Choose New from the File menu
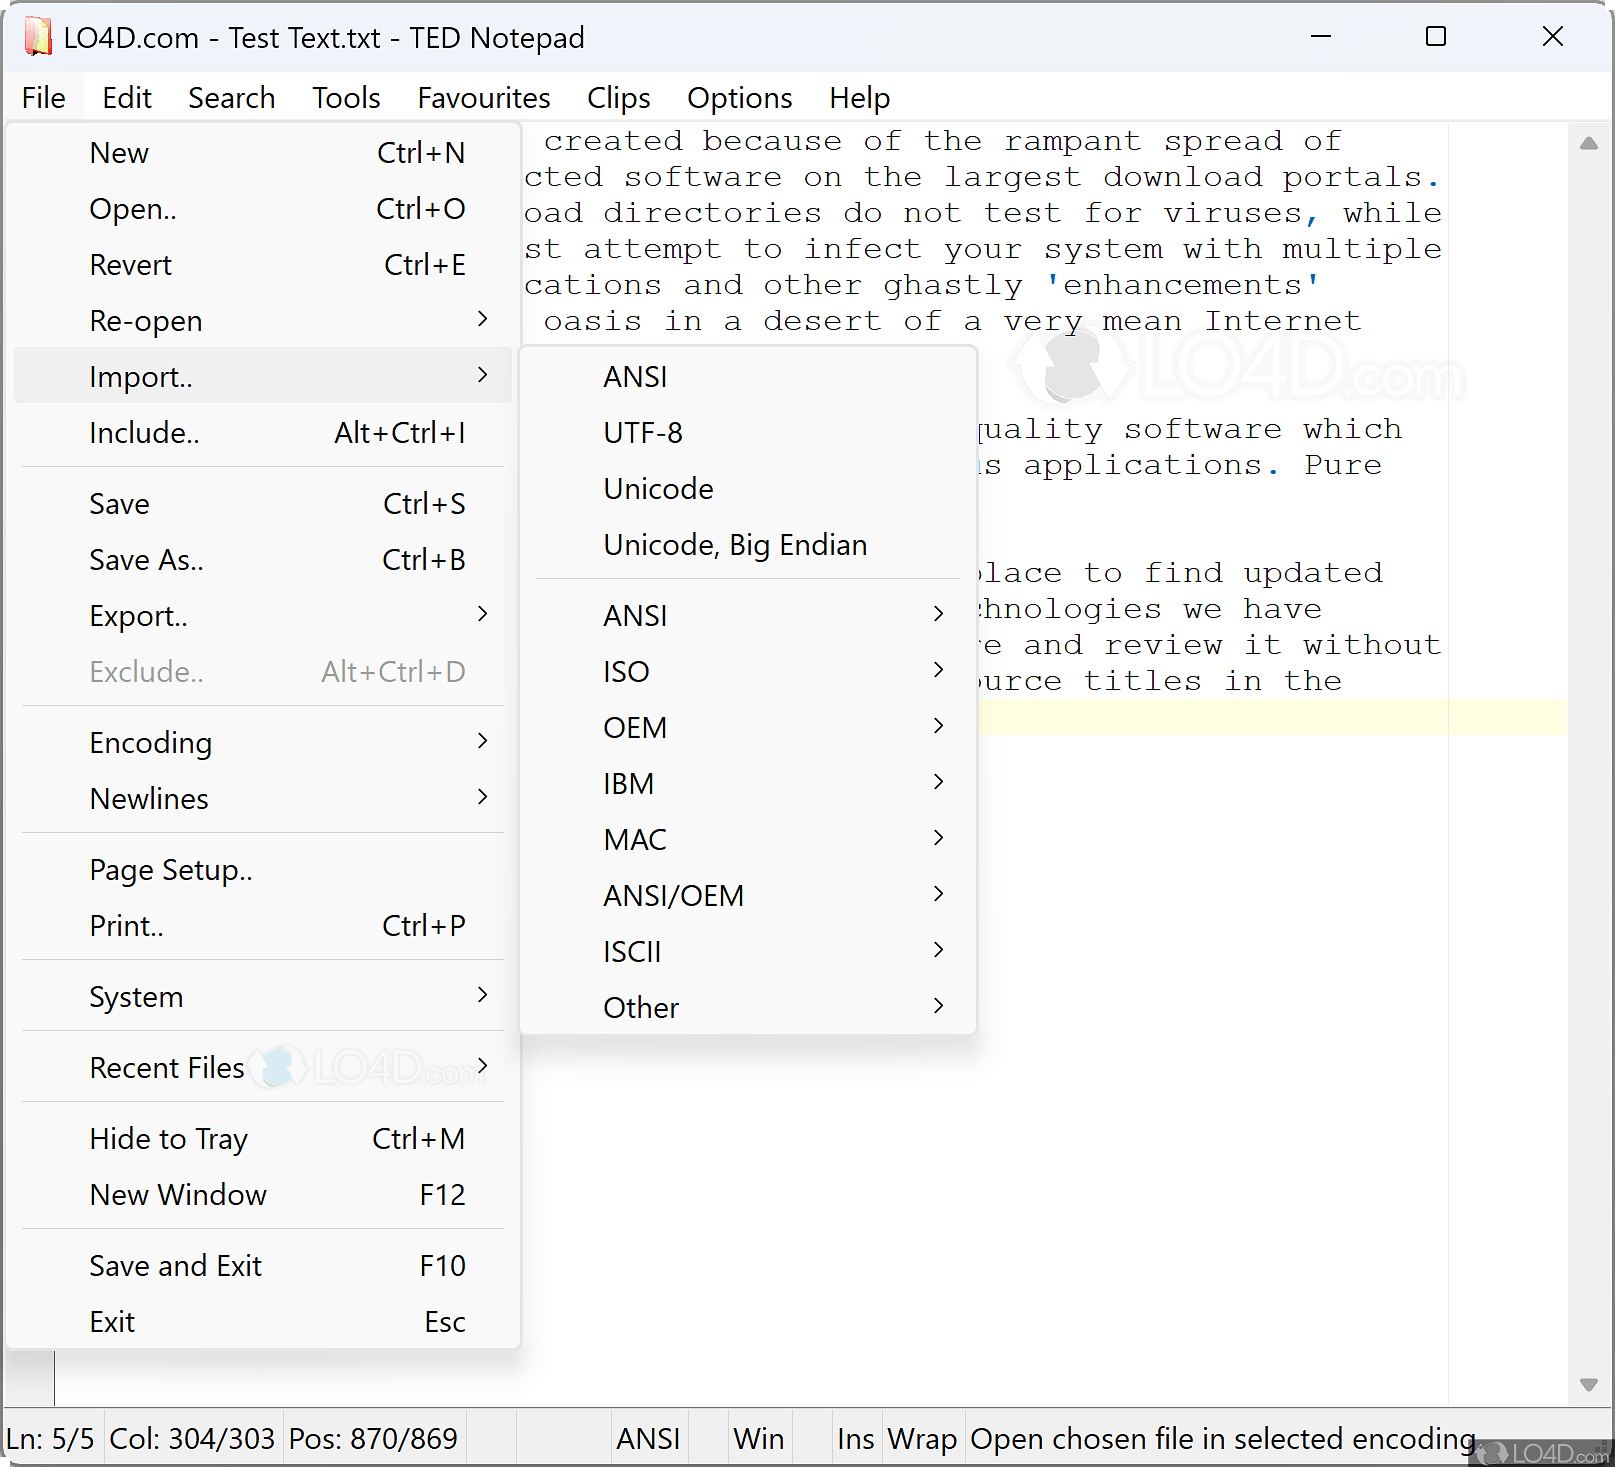Screen dimensions: 1615x1467 pyautogui.click(x=263, y=153)
